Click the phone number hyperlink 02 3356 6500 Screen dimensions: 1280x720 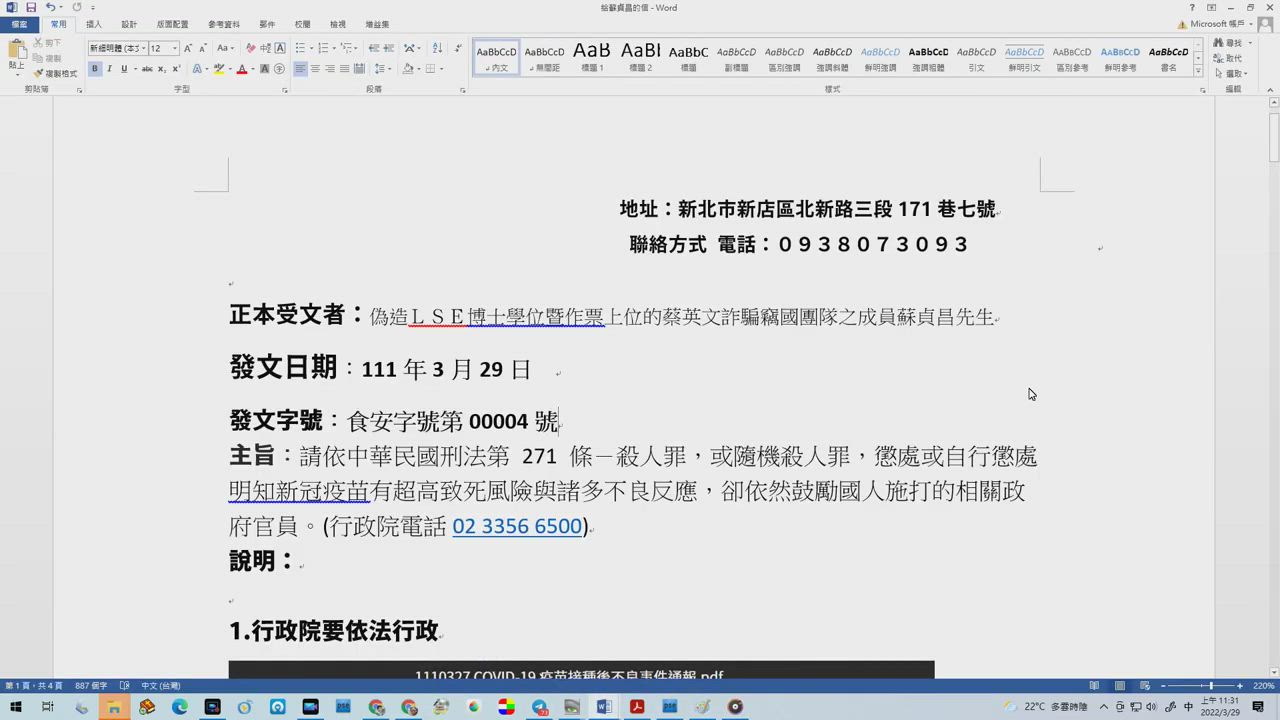coord(517,527)
